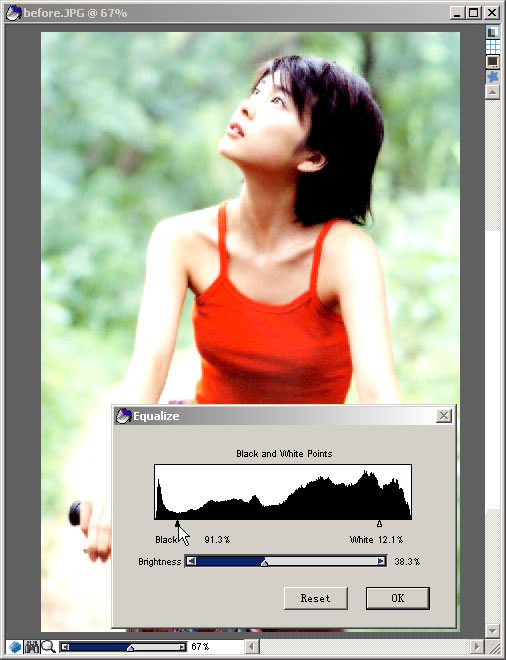
Task: Click the before.JPG window title icon
Action: [13, 13]
